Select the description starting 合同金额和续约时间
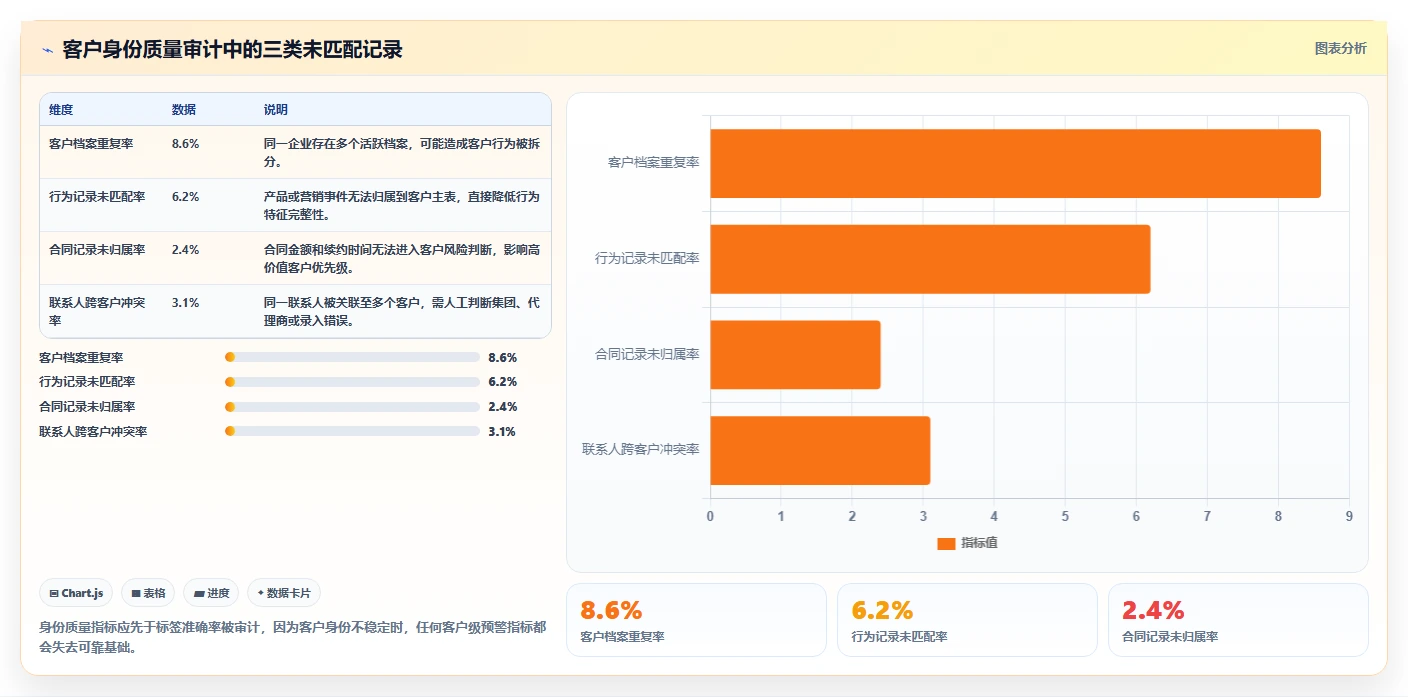The image size is (1408, 697). point(402,259)
